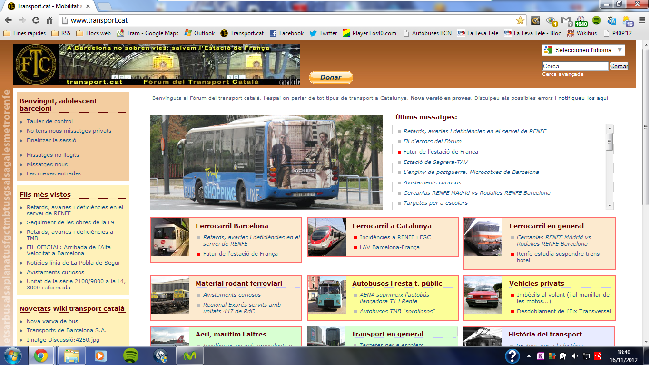Open the Facebook bookmark
The width and height of the screenshot is (649, 365).
pyautogui.click(x=287, y=33)
